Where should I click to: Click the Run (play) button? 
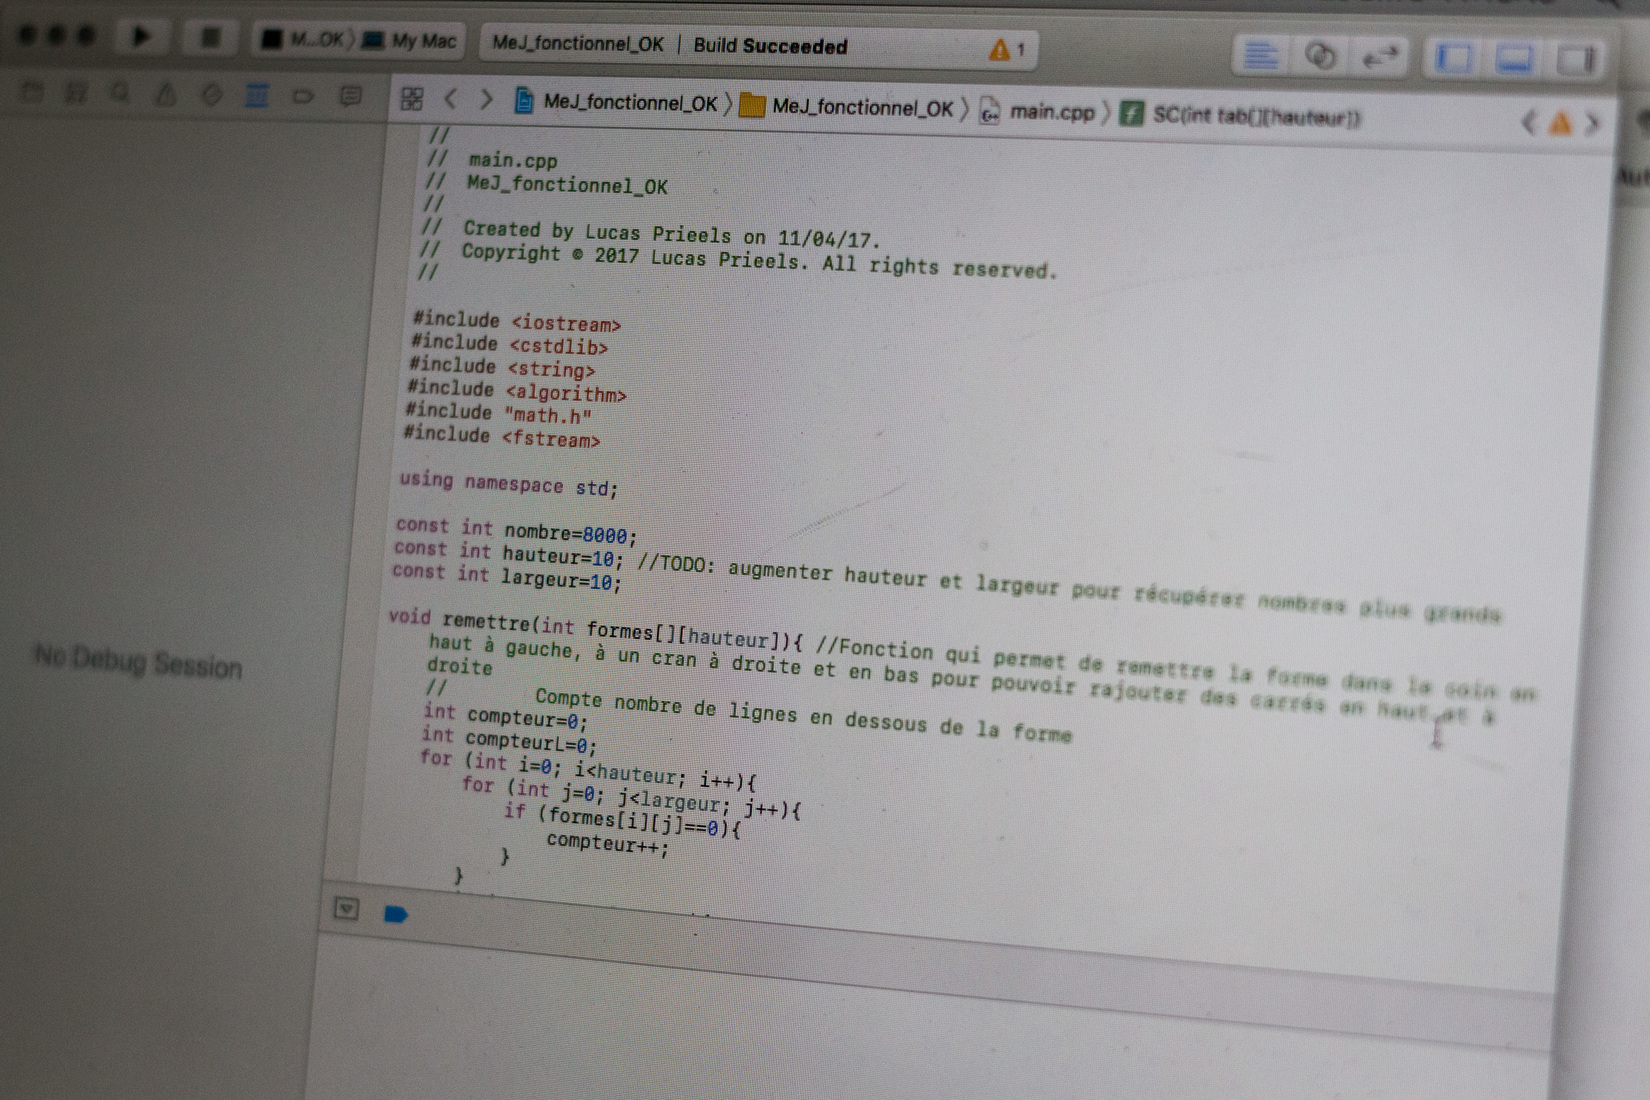[x=141, y=37]
